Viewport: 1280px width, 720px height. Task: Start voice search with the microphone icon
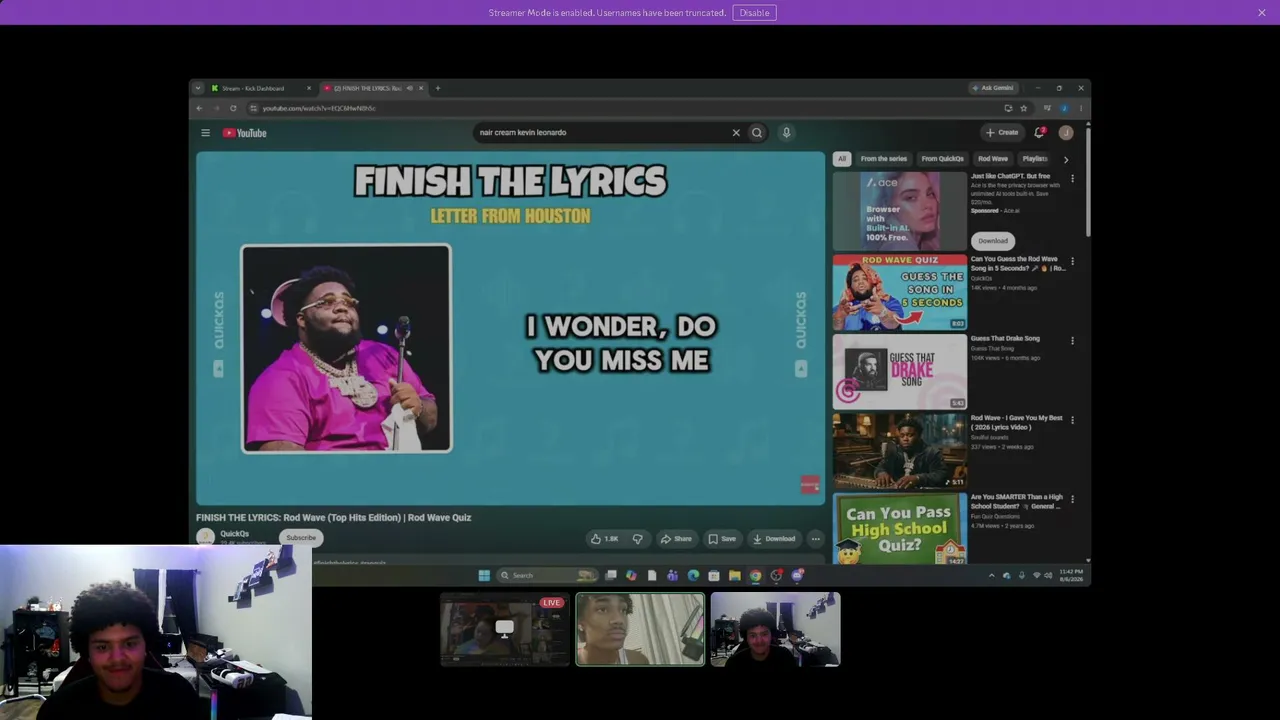point(786,132)
